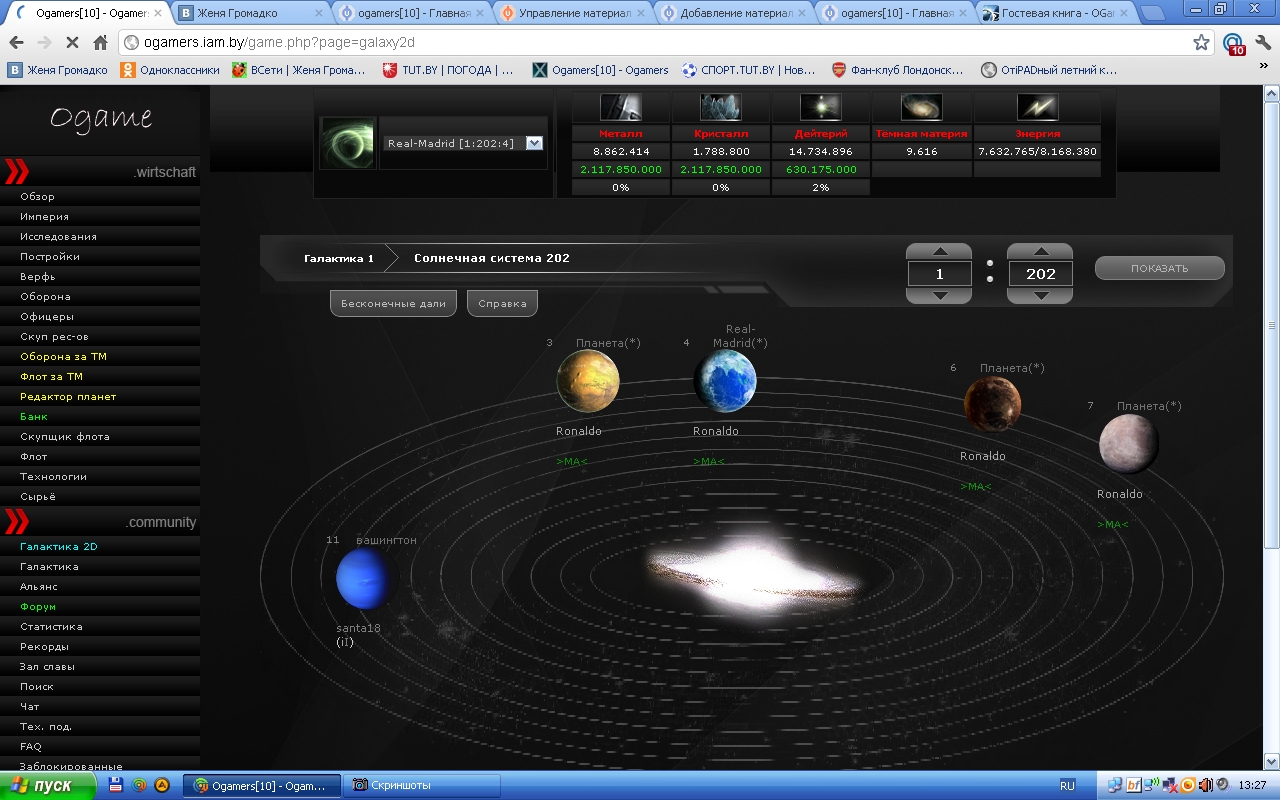This screenshot has height=800, width=1280.
Task: Select the blue Real-Madrid planet at position 4
Action: (x=724, y=382)
